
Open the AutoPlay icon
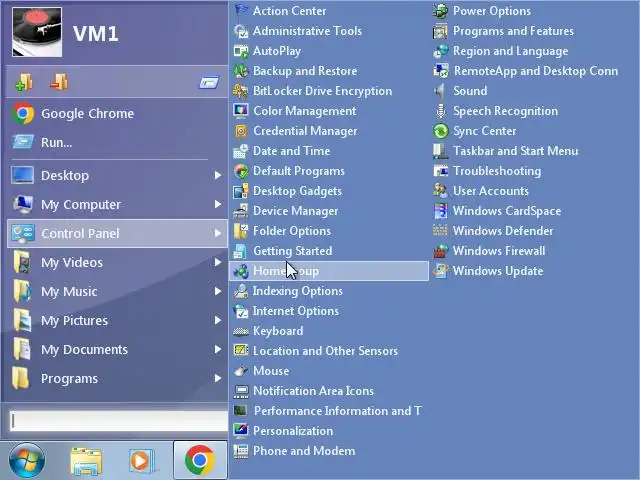coord(241,51)
